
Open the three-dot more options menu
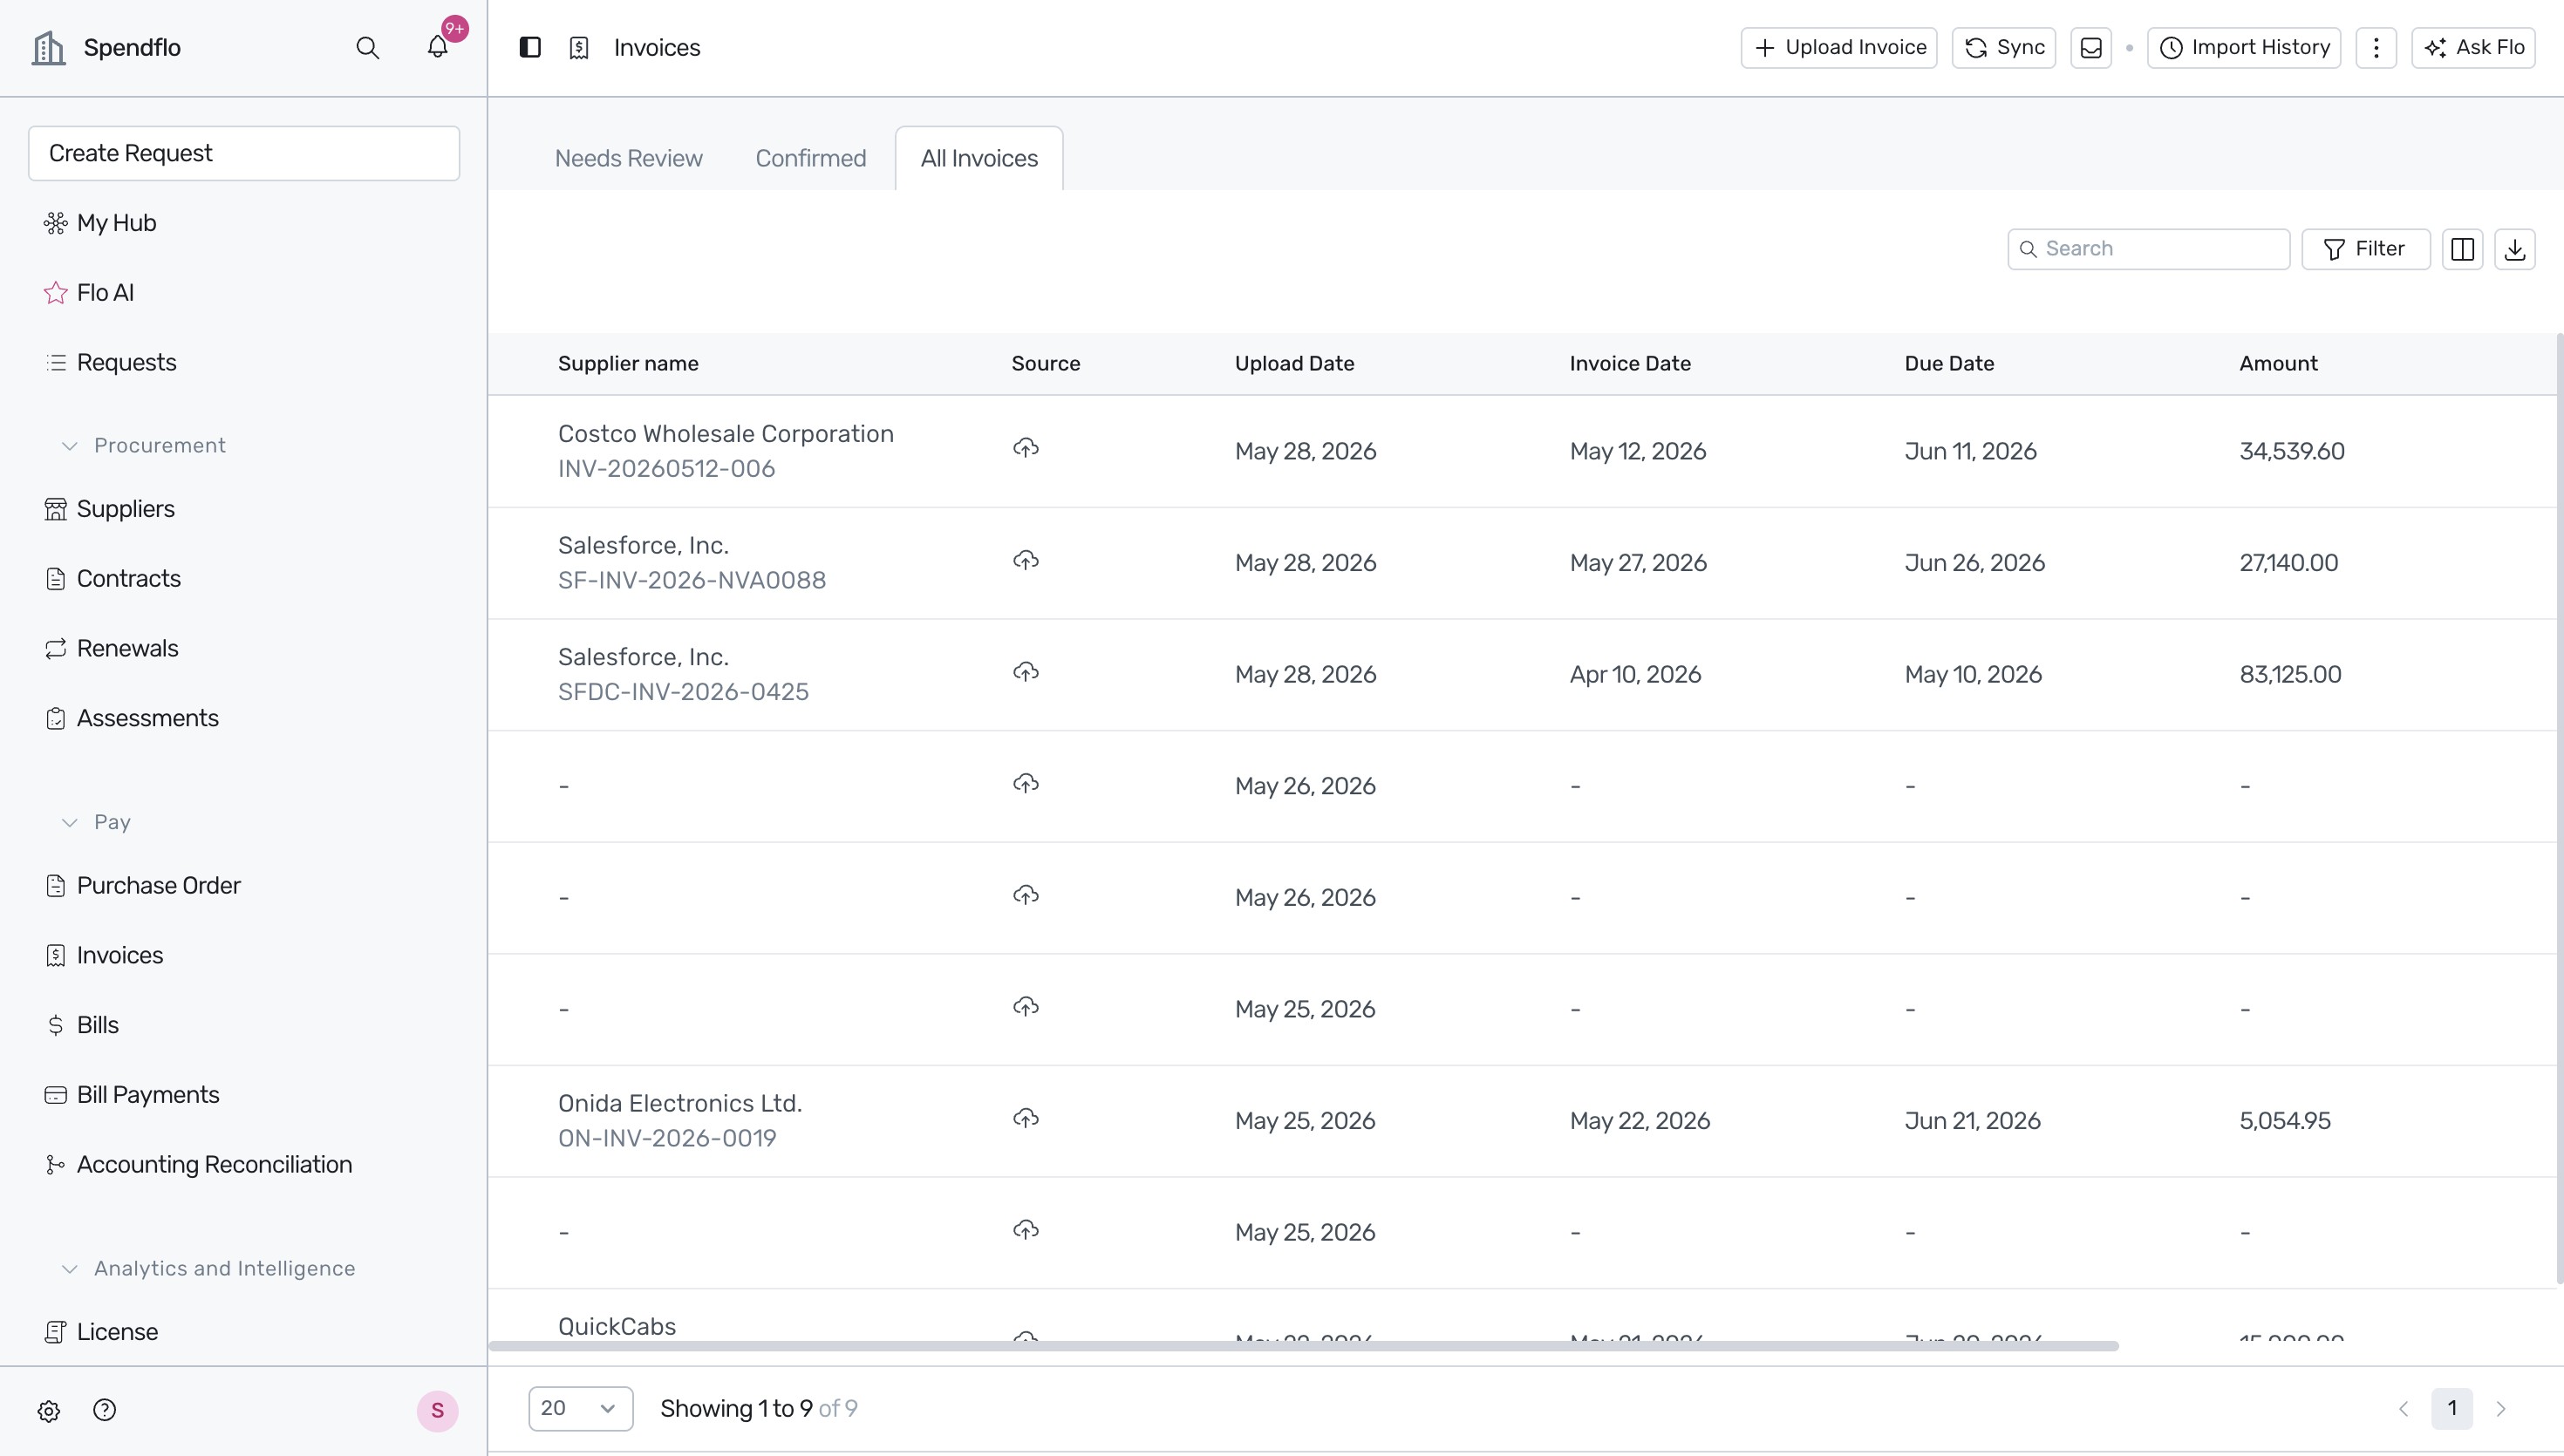click(2376, 48)
